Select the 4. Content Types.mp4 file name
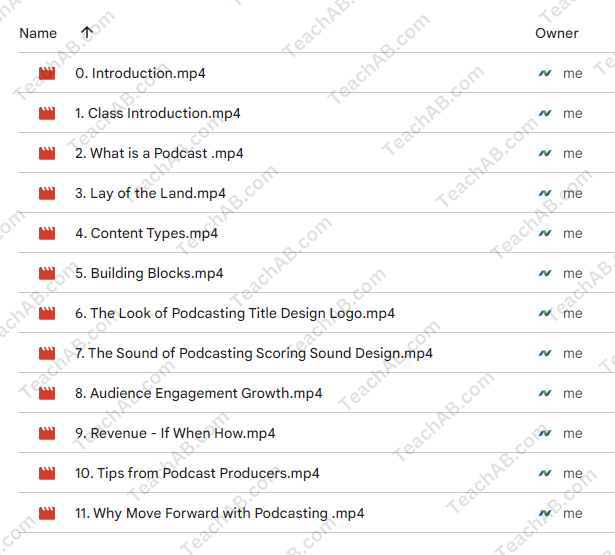 click(146, 233)
